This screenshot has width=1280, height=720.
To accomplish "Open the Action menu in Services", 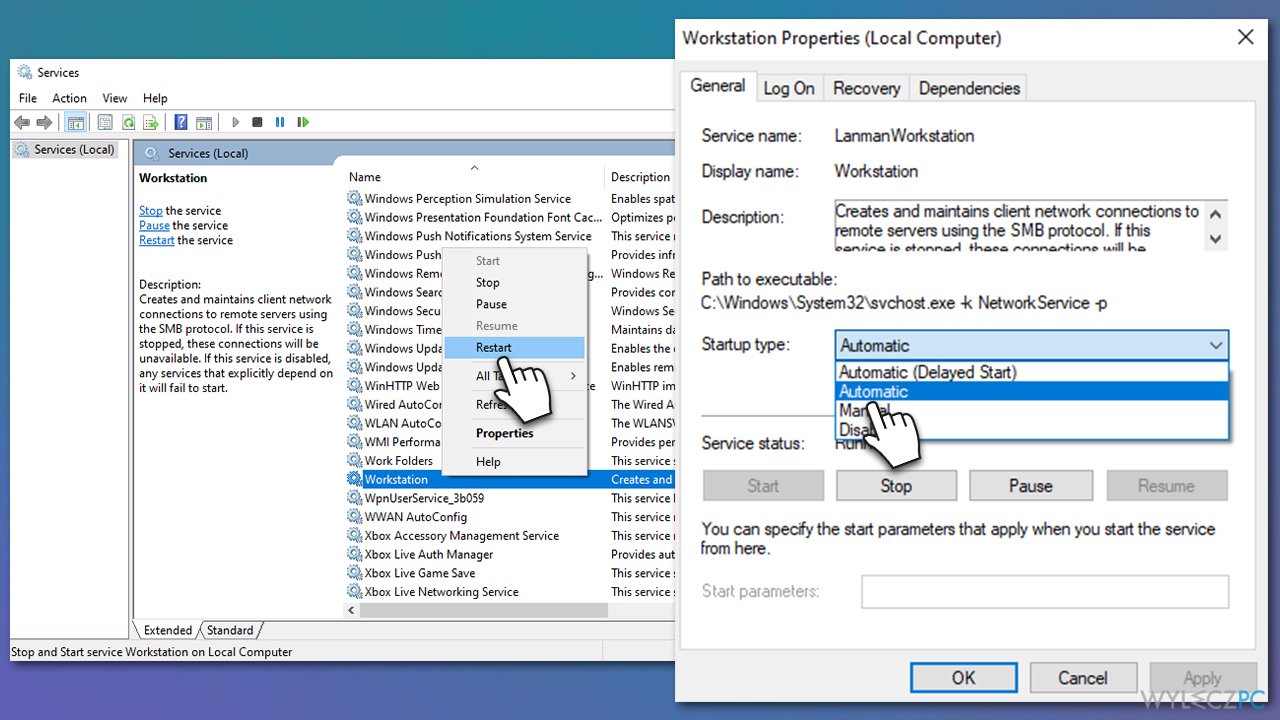I will point(69,98).
